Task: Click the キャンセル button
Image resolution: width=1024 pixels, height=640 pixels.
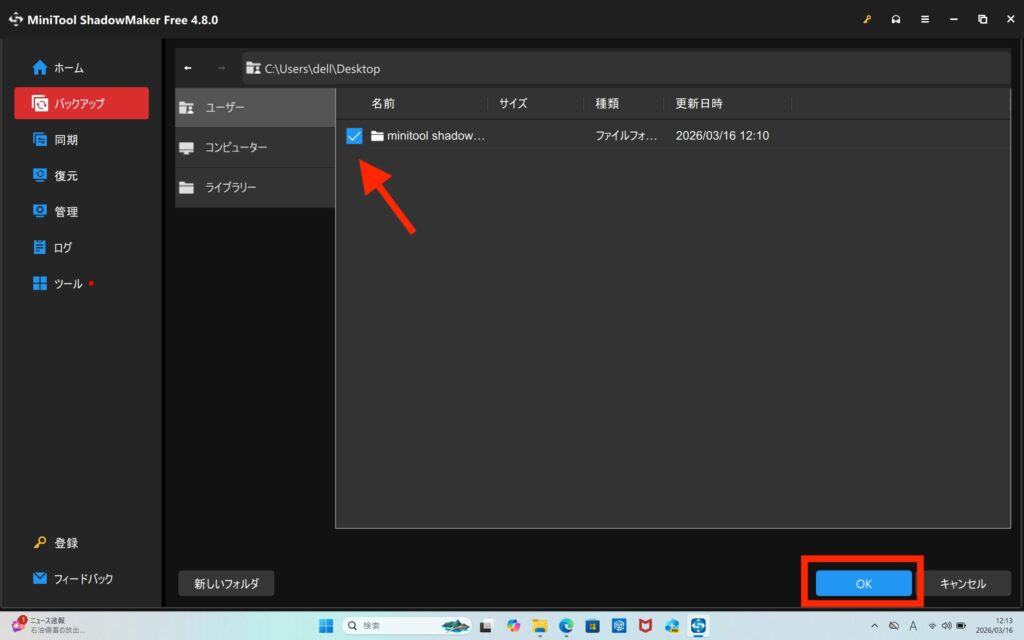Action: (963, 584)
